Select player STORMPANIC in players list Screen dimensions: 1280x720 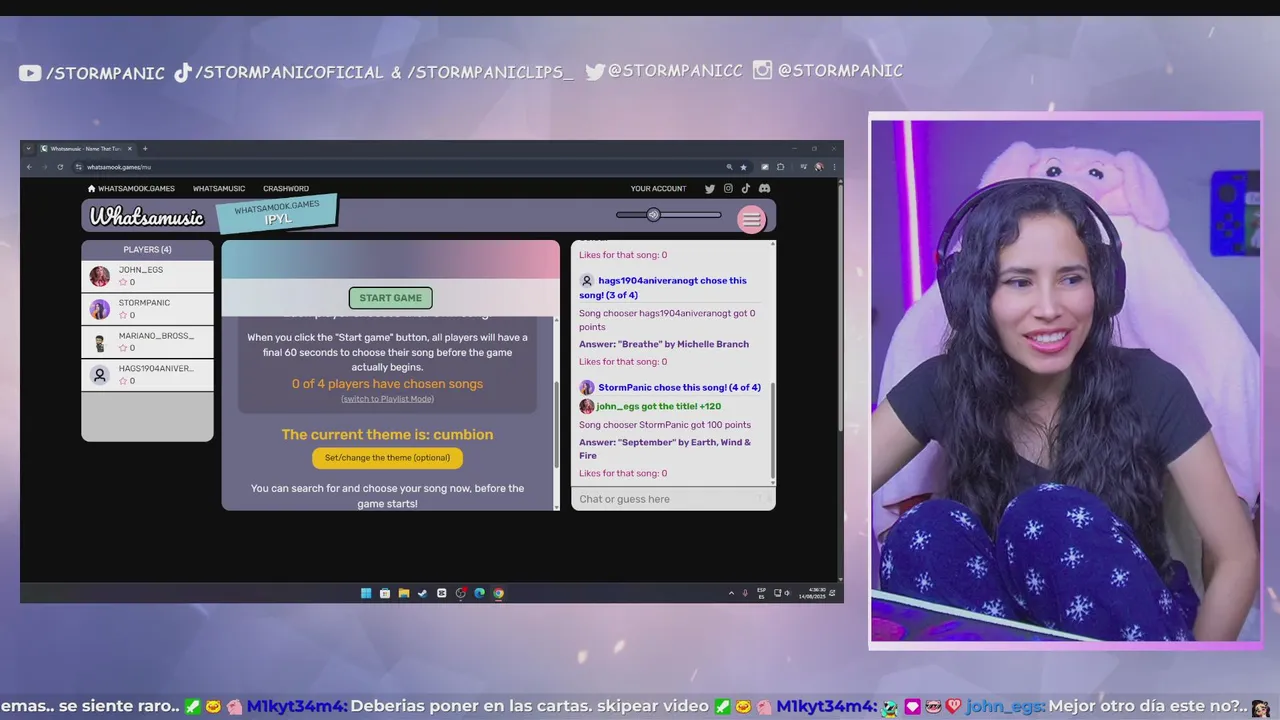(x=147, y=309)
